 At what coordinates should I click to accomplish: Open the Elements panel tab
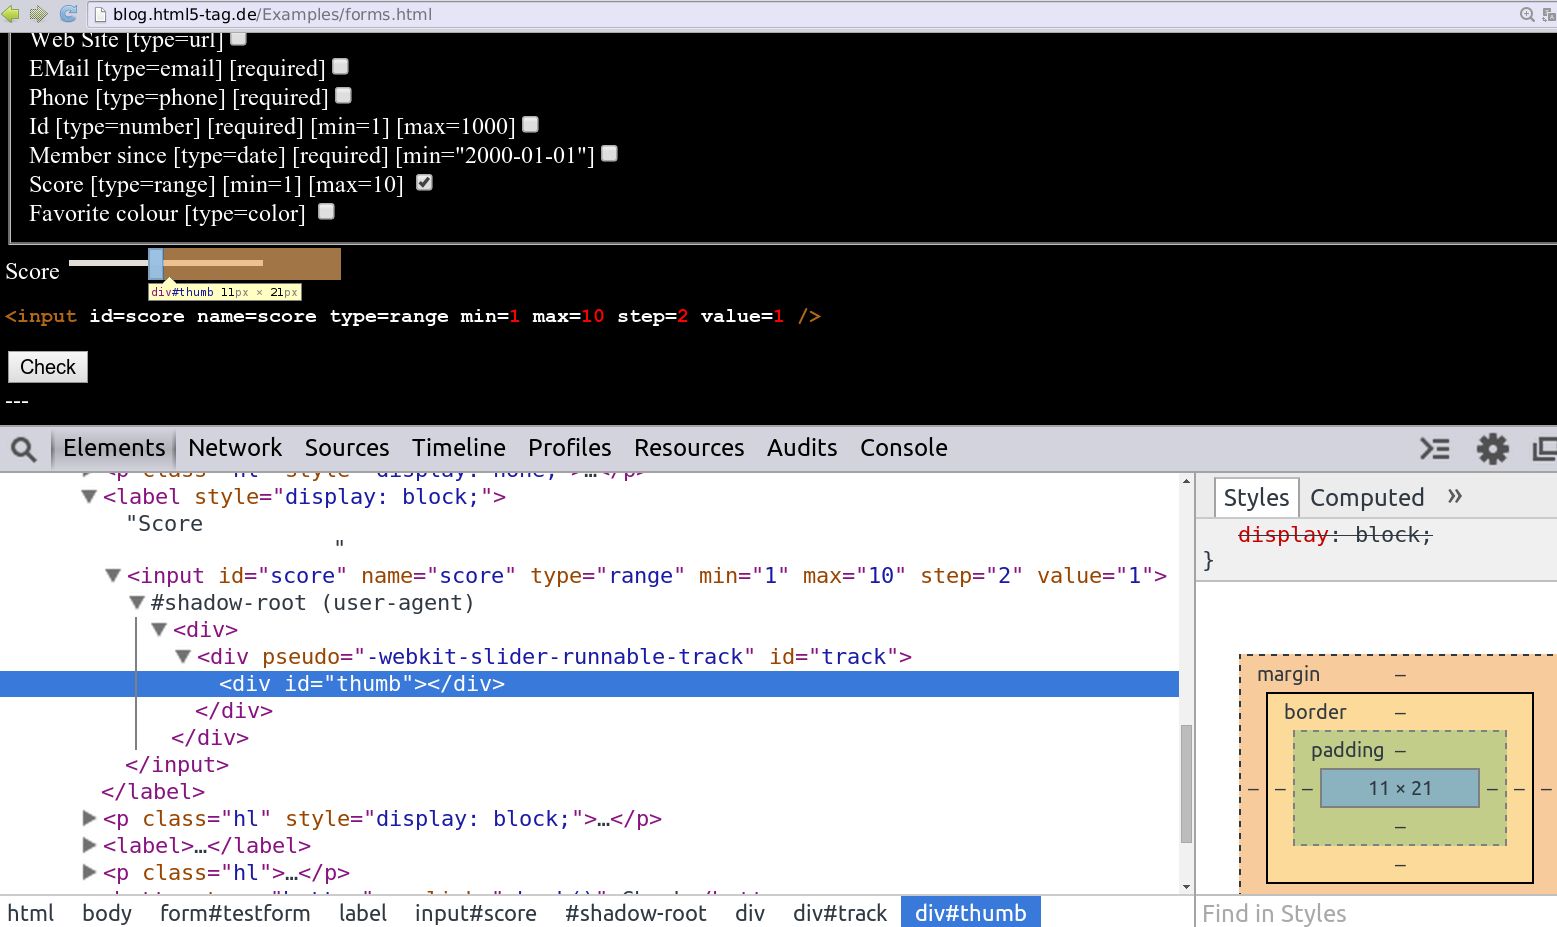[x=114, y=448]
